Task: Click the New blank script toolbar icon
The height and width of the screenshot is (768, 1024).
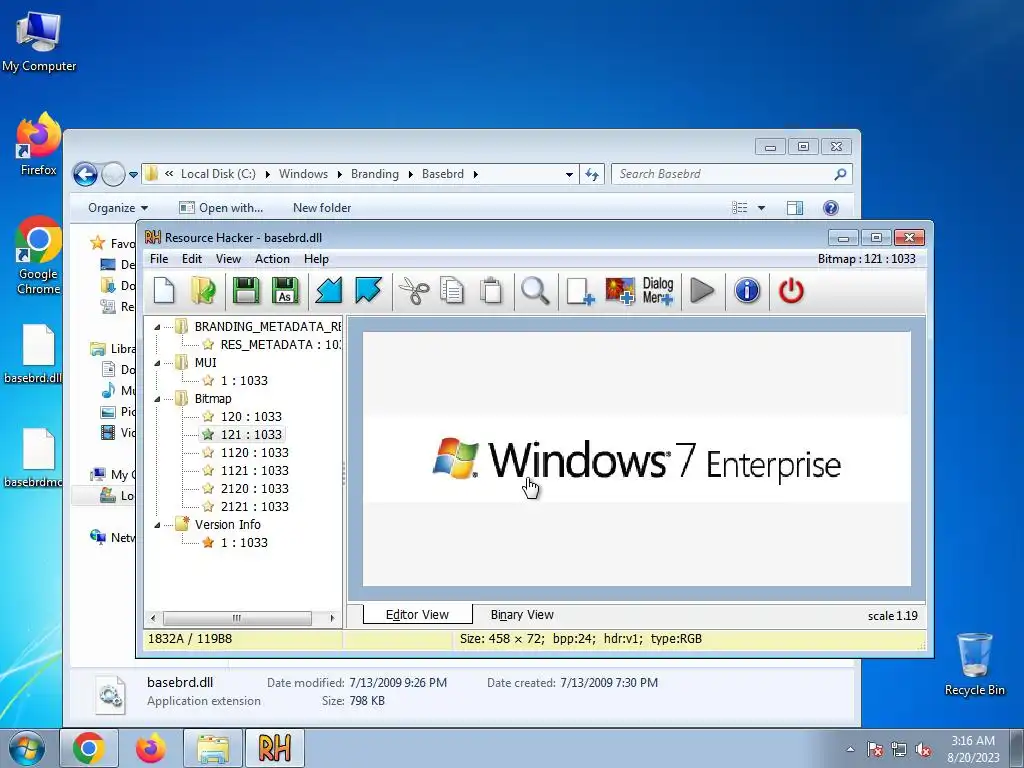Action: (164, 290)
